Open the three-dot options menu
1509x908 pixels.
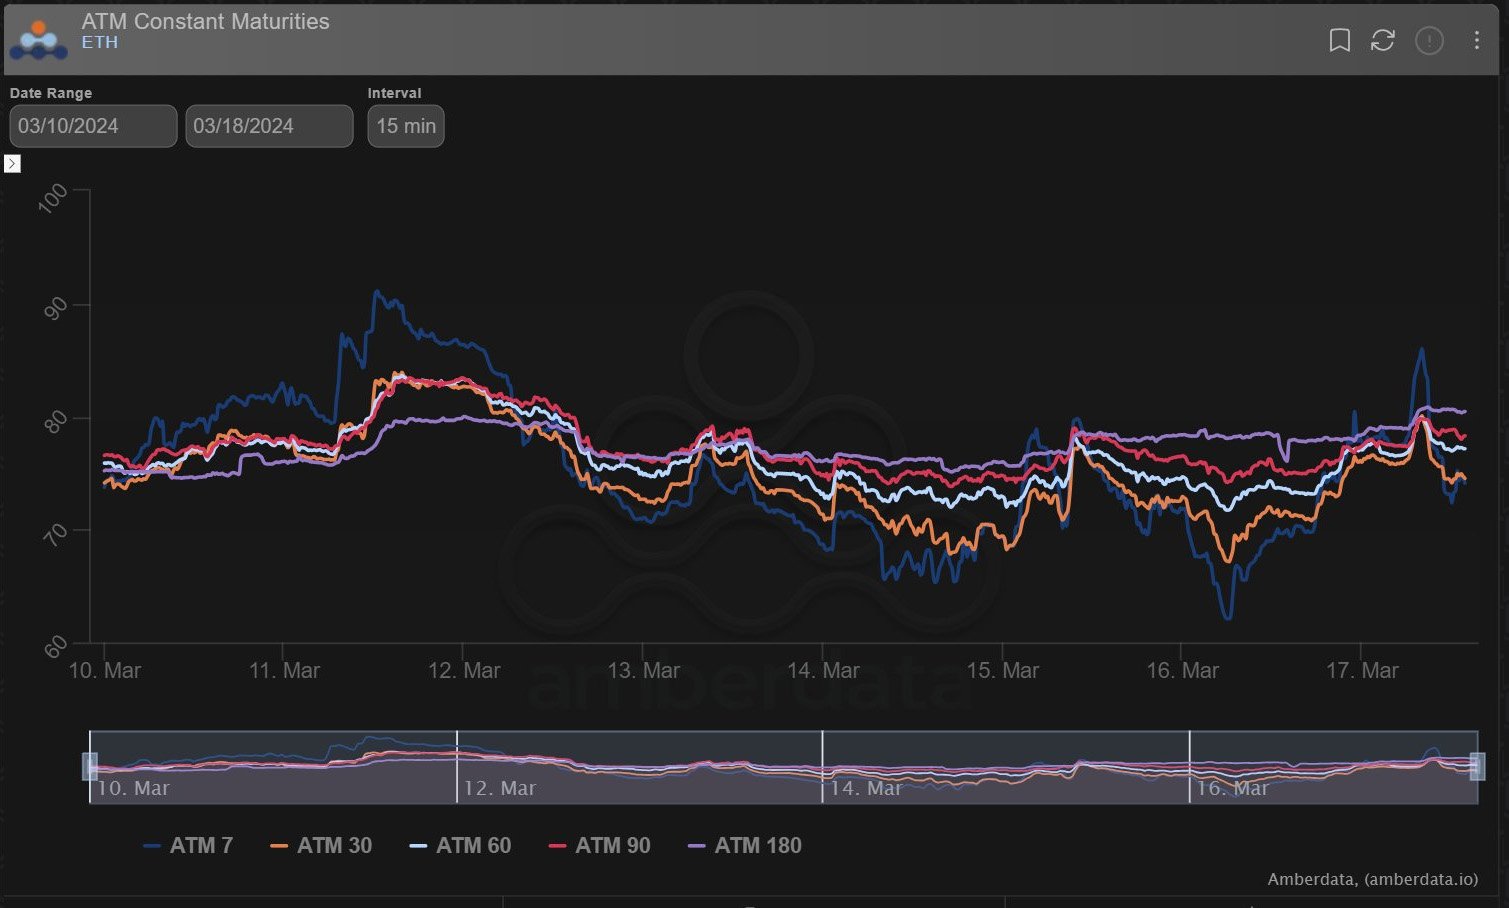coord(1476,40)
